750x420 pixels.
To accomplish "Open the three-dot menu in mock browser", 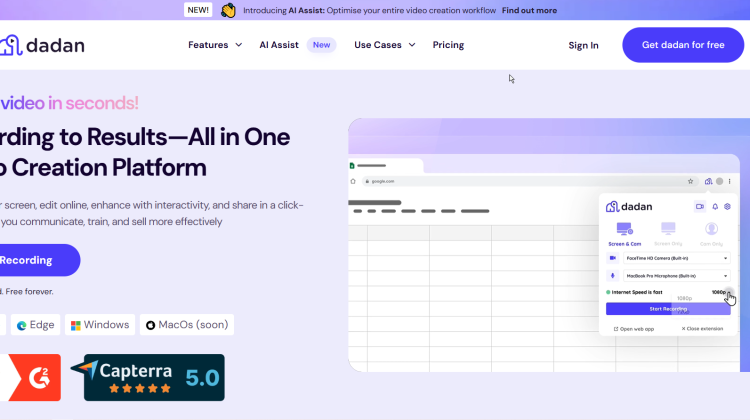I will 729,181.
